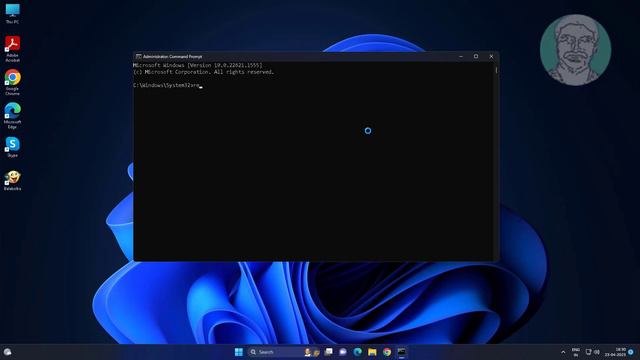Image resolution: width=640 pixels, height=360 pixels.
Task: Click the C:\Windows\System32 prompt line
Action: coord(168,85)
